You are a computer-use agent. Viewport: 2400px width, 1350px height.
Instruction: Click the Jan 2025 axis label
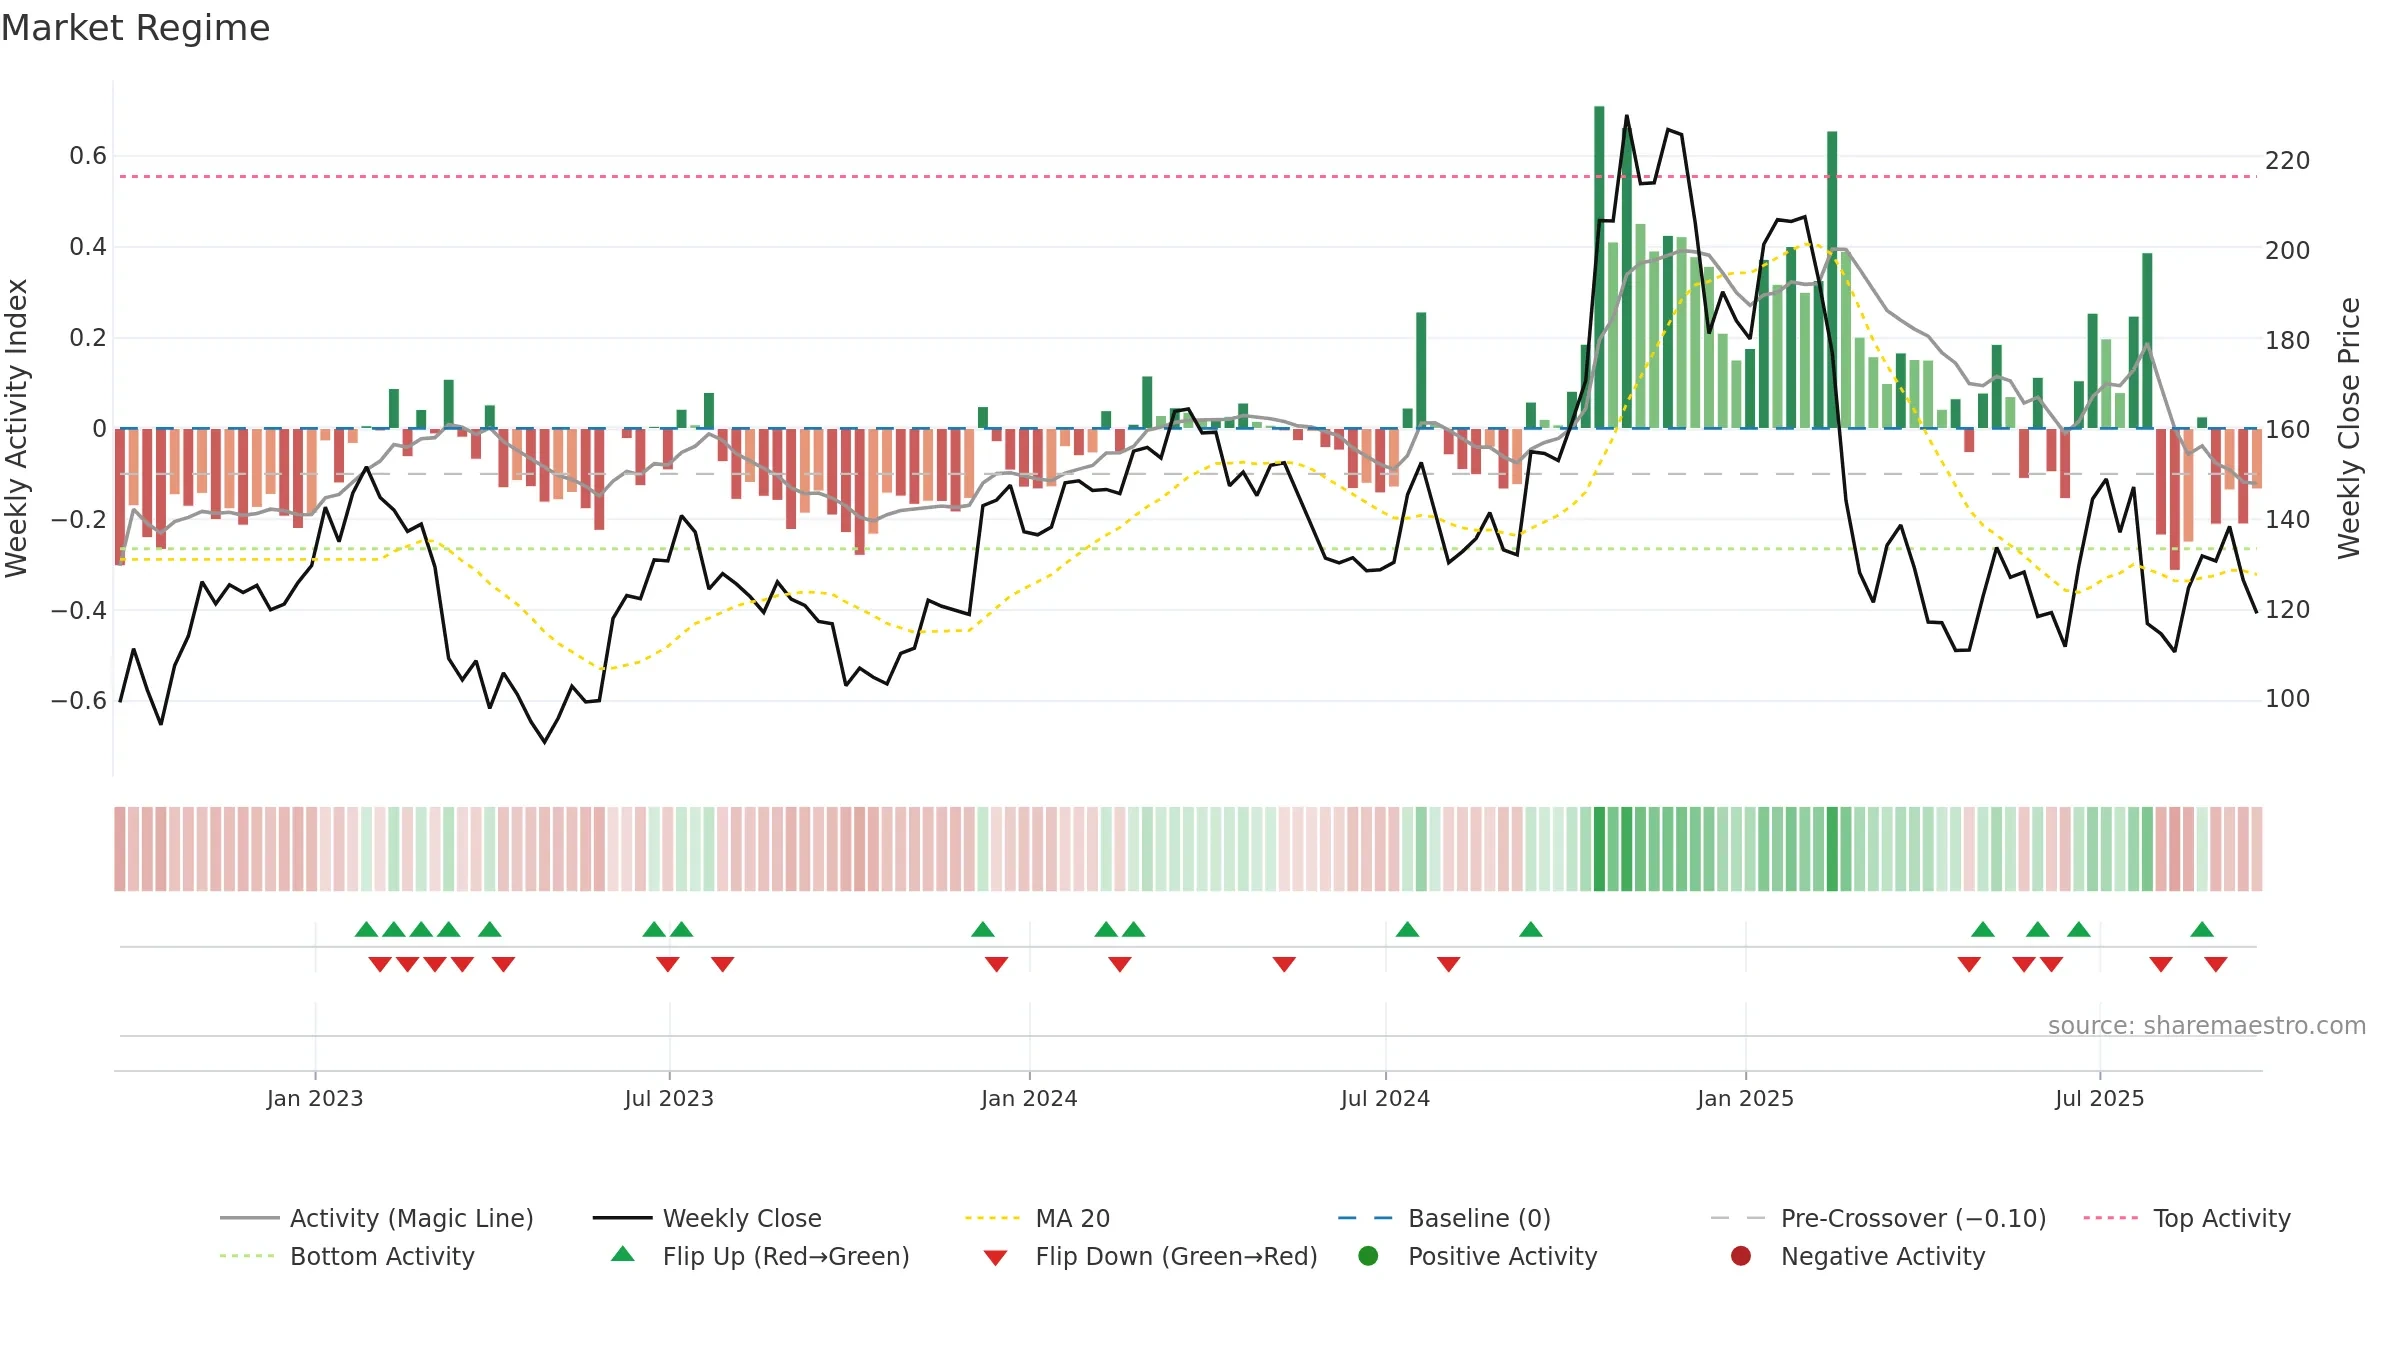pos(1745,1098)
